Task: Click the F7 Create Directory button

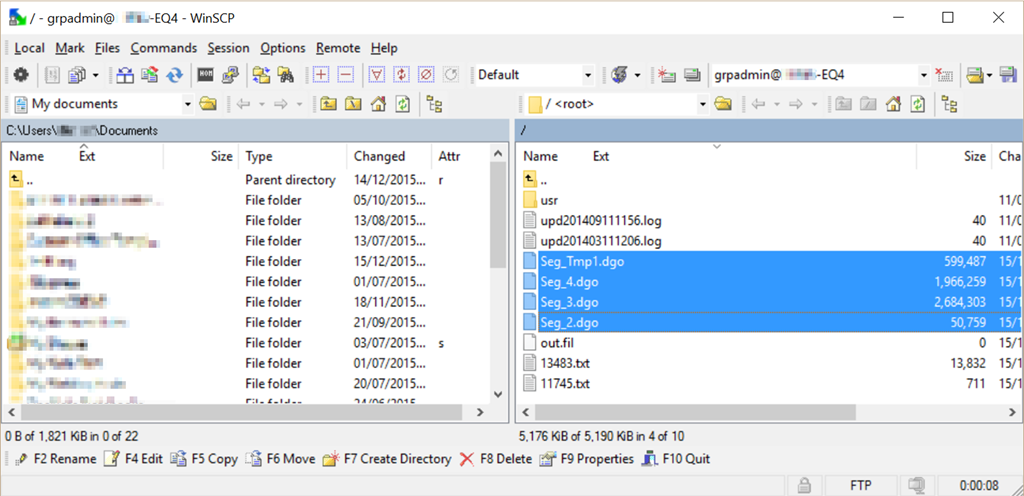Action: pos(387,459)
